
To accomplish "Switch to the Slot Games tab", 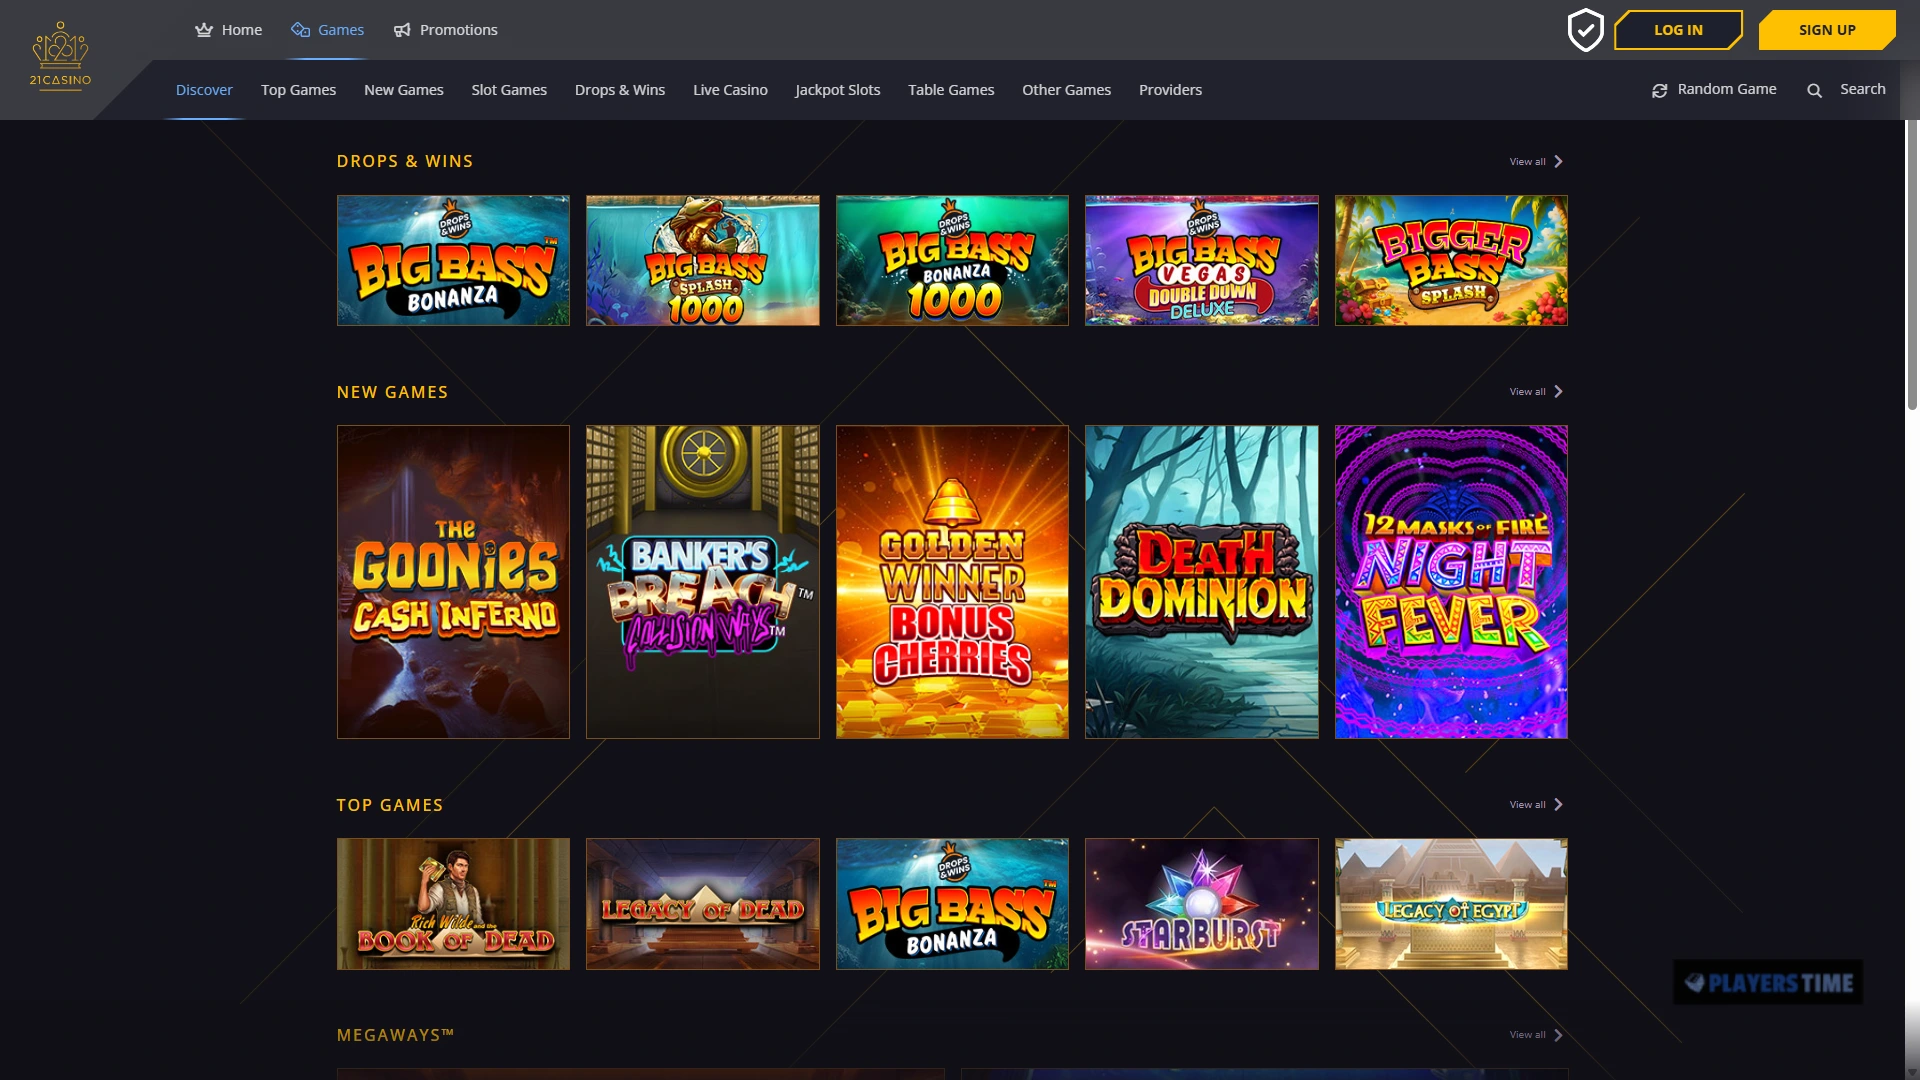I will 509,90.
